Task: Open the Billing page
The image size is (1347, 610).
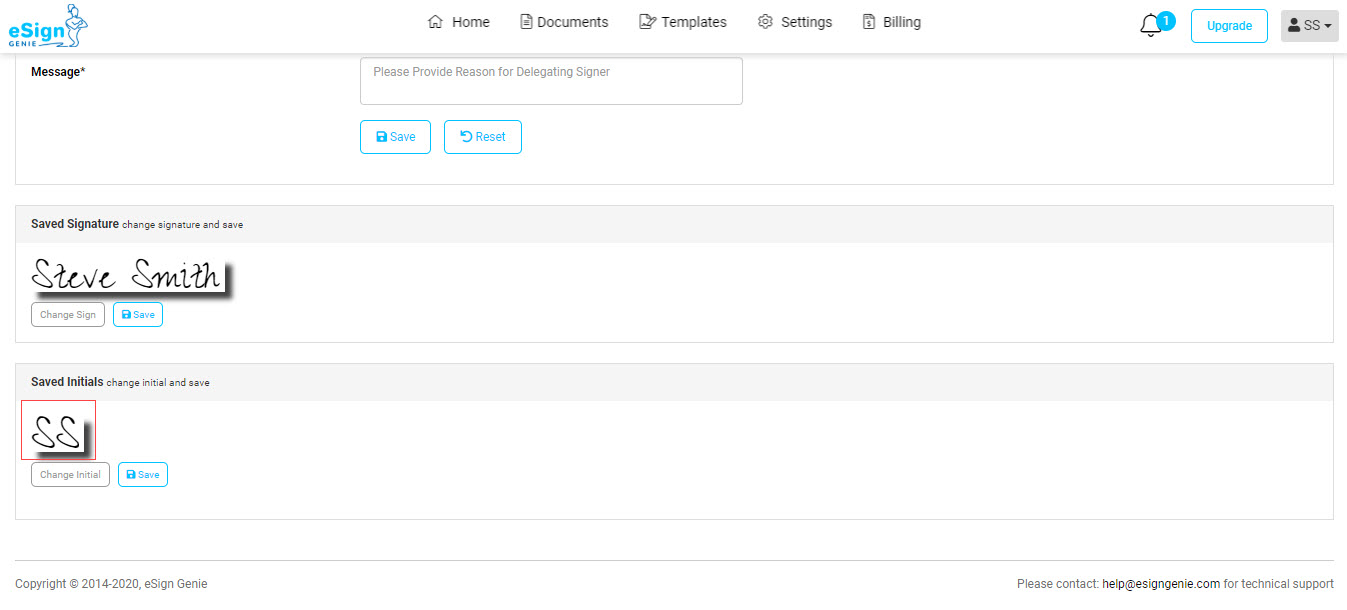Action: point(891,22)
